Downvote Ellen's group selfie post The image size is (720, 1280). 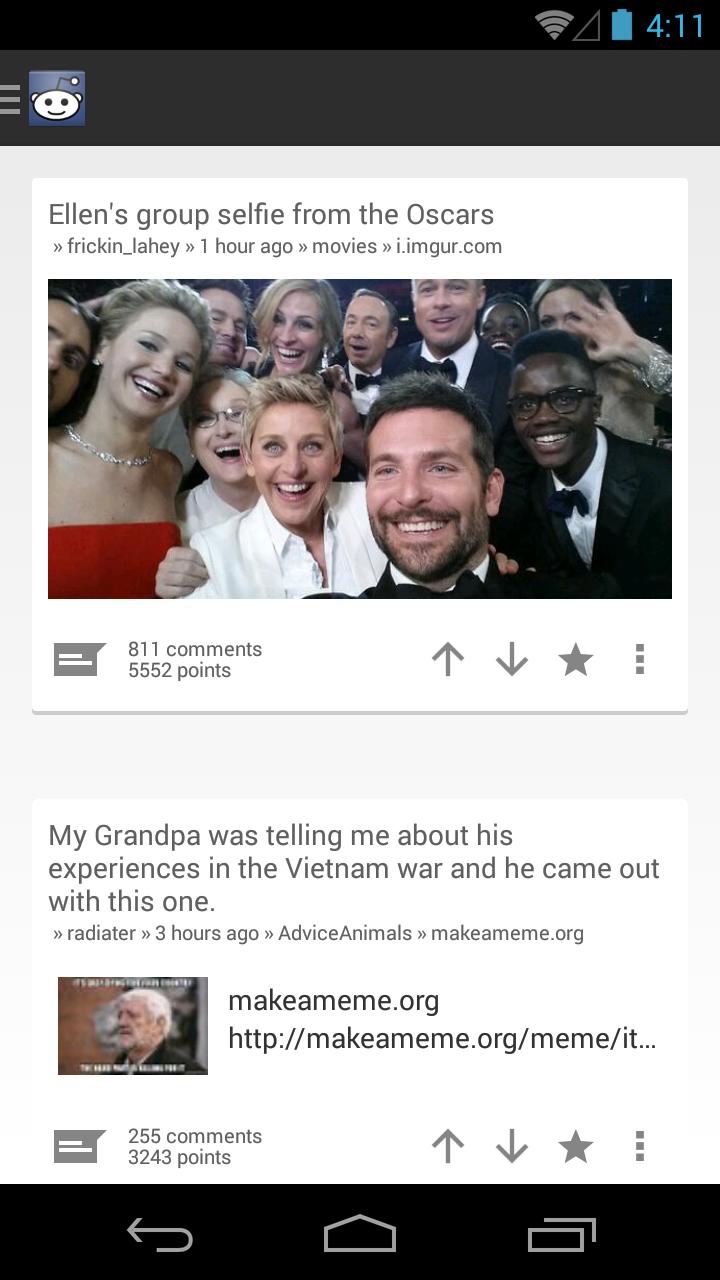(x=512, y=659)
